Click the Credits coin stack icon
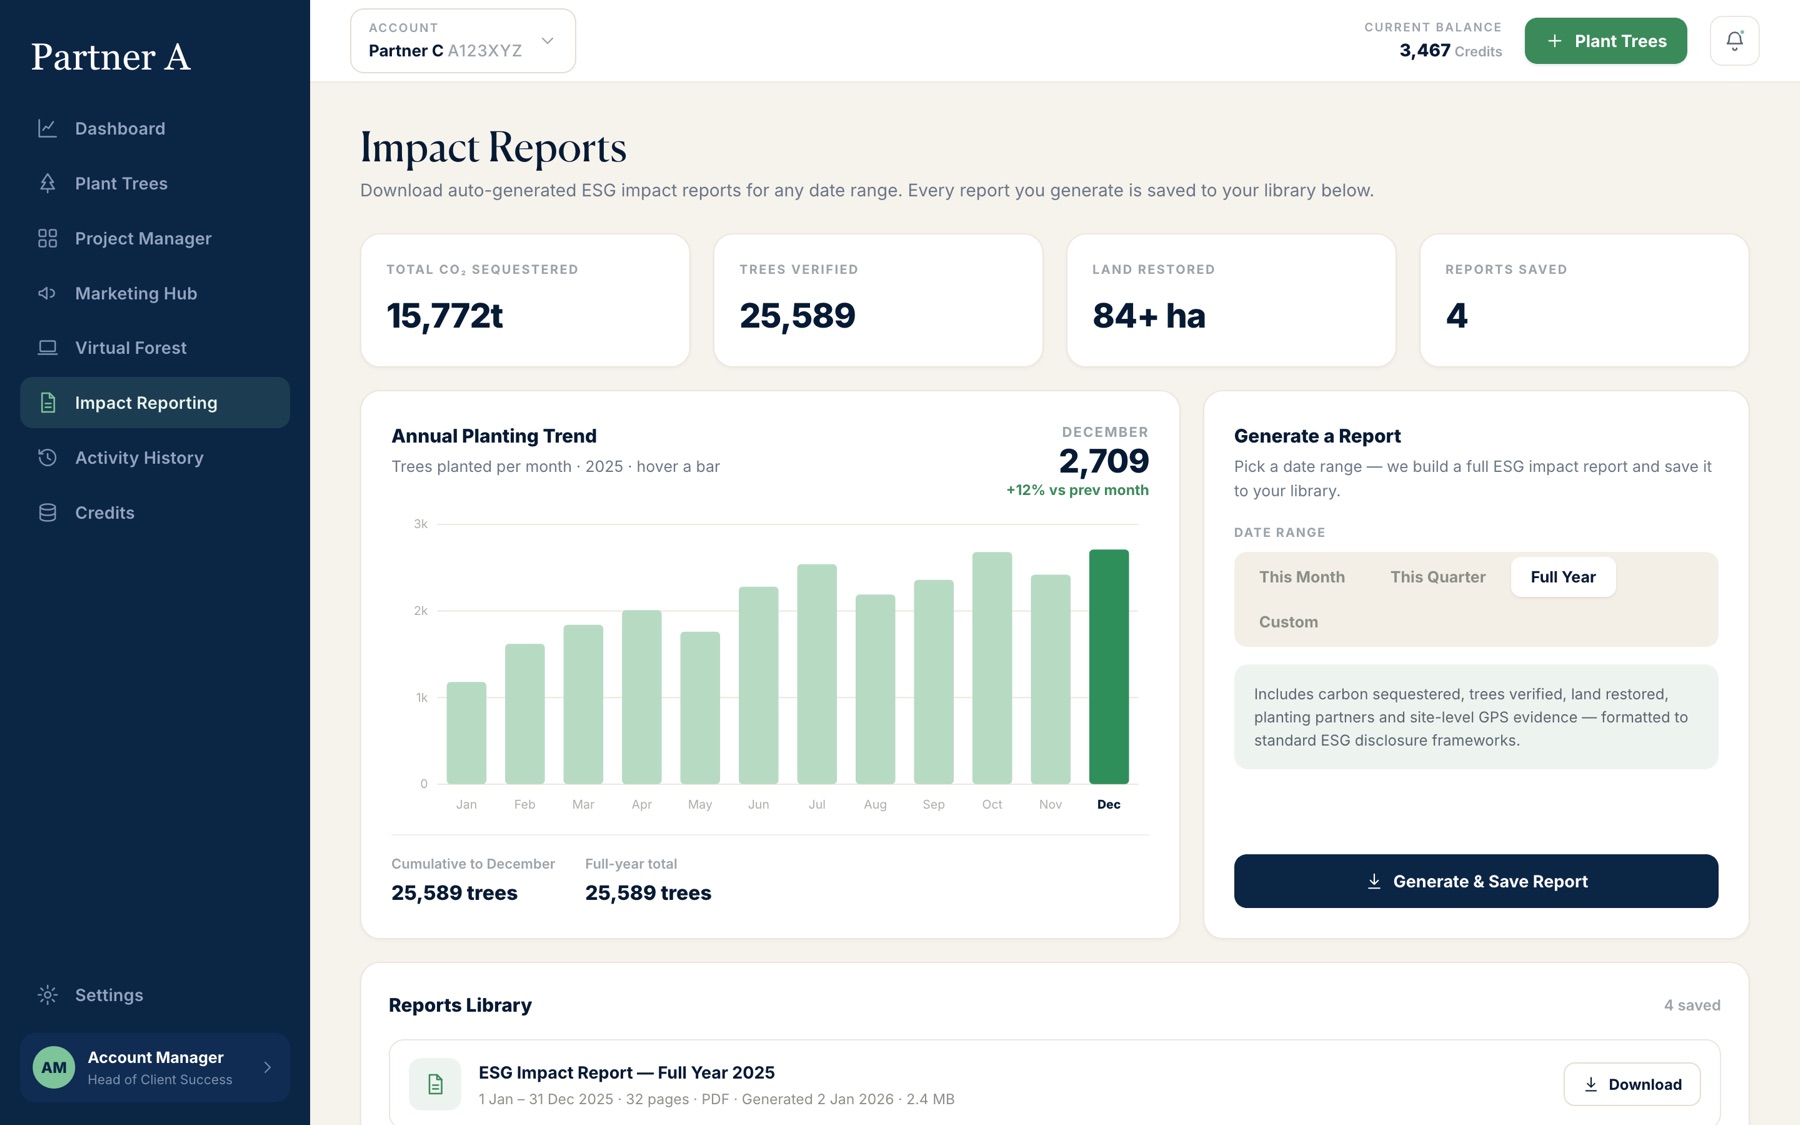The image size is (1800, 1125). point(47,513)
